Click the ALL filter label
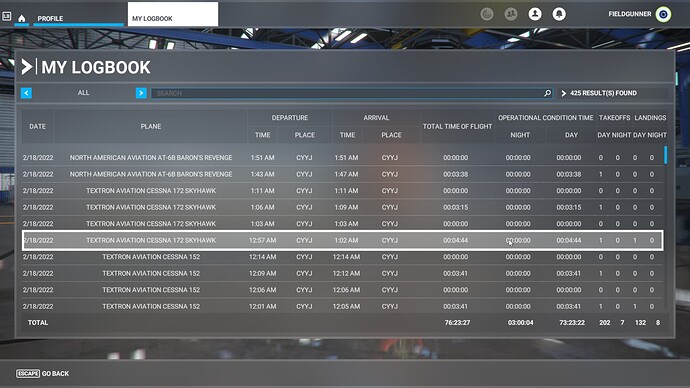Screen dimensions: 690x388 (83, 93)
